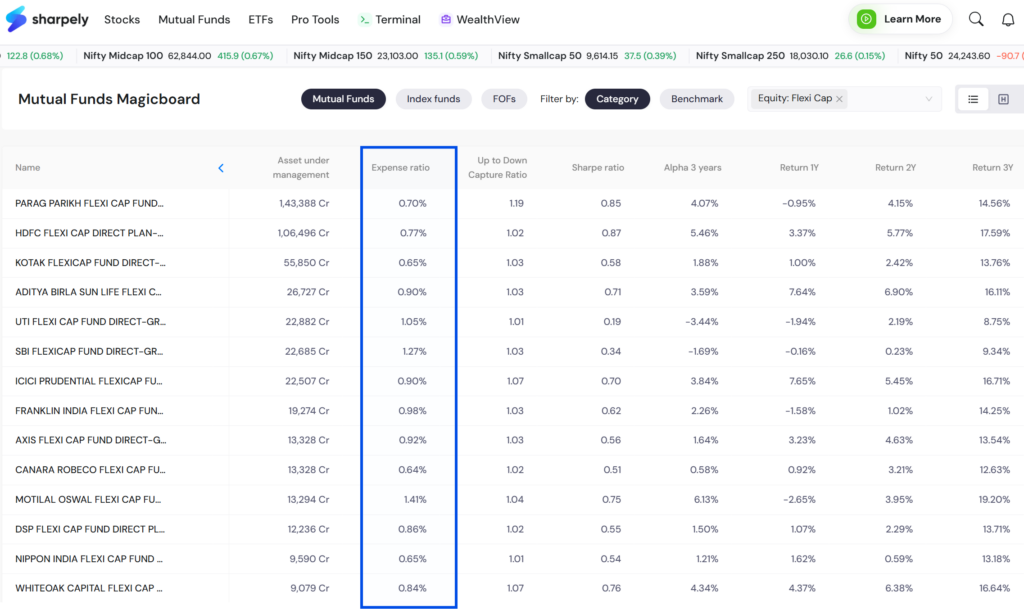Click the Sharpely logo icon
Screen dimensions: 1024x609
coord(16,19)
